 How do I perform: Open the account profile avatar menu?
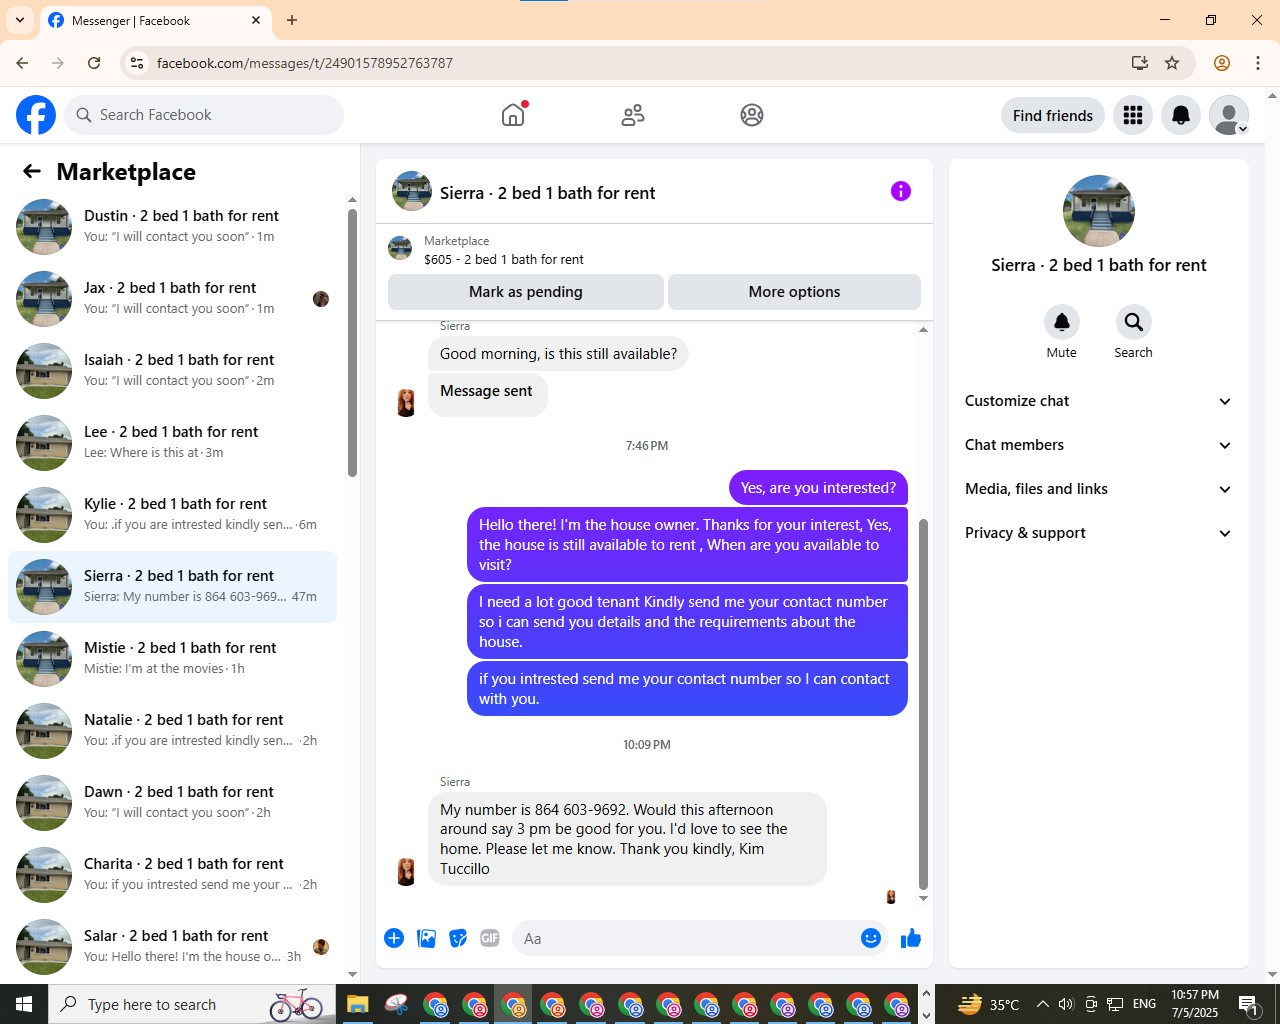(1229, 115)
